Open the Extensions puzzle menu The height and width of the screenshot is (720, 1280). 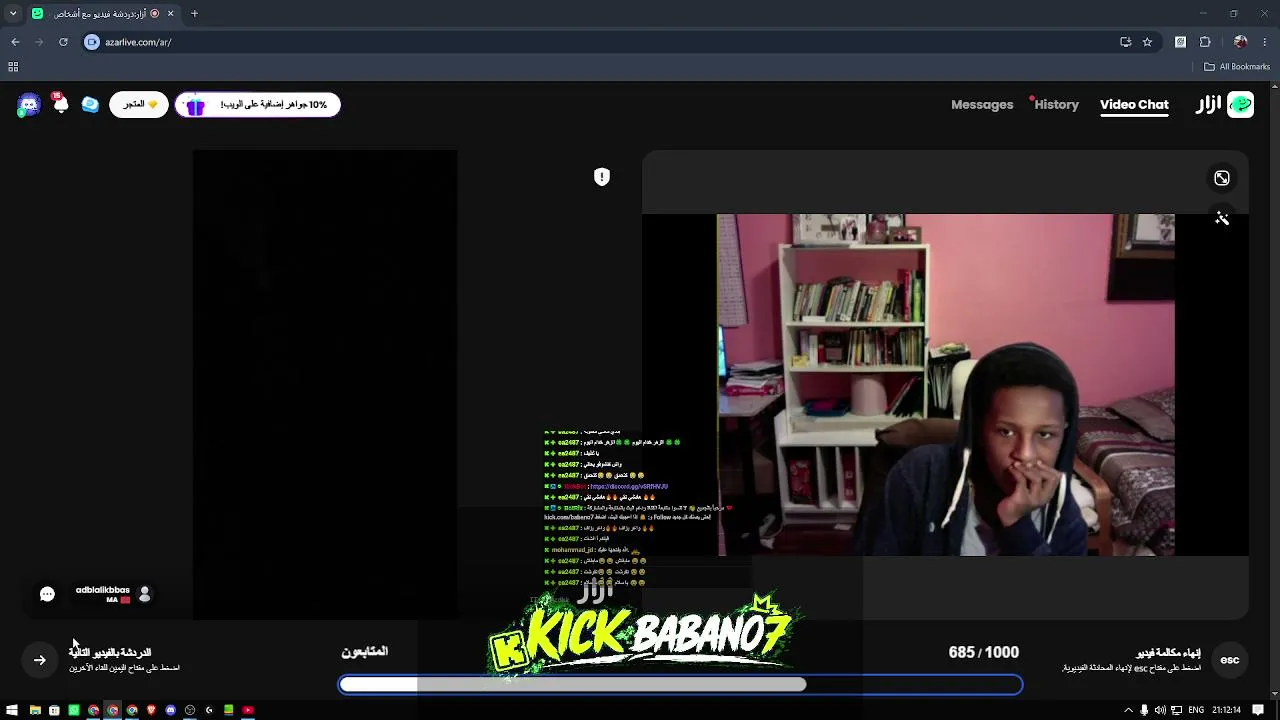pyautogui.click(x=1205, y=42)
